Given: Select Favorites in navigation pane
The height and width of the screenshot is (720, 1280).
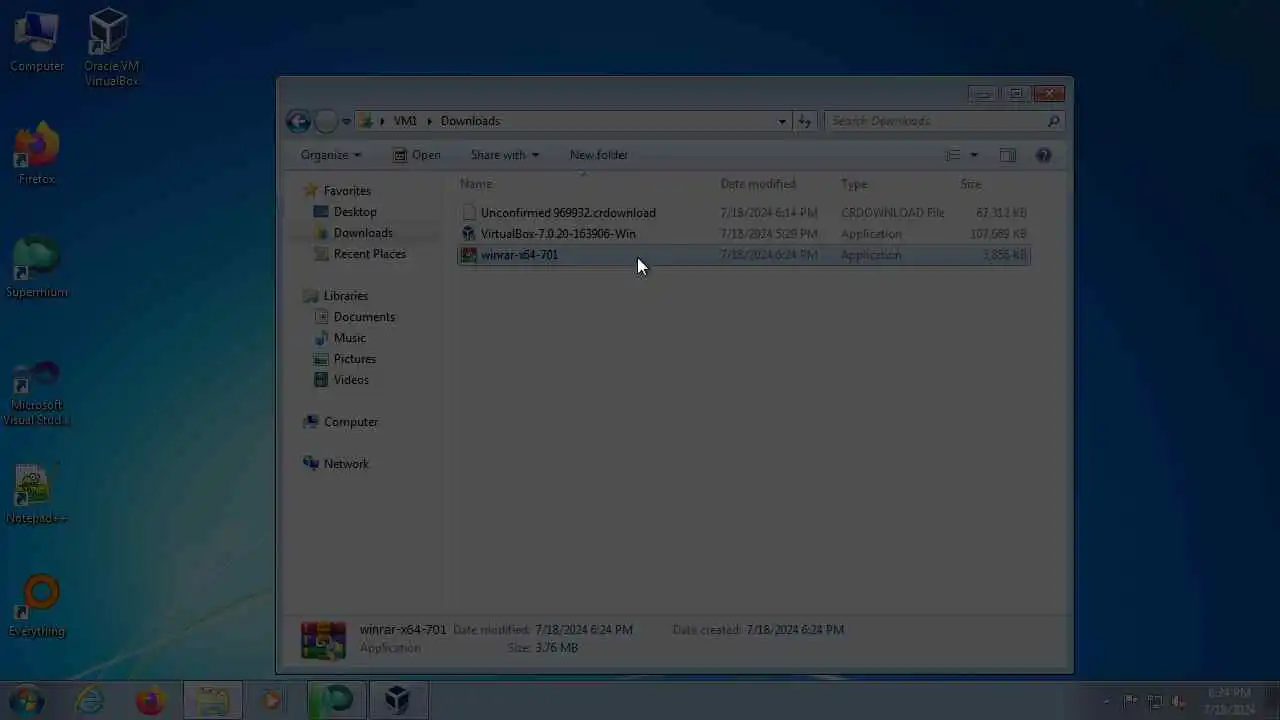Looking at the screenshot, I should tap(347, 191).
